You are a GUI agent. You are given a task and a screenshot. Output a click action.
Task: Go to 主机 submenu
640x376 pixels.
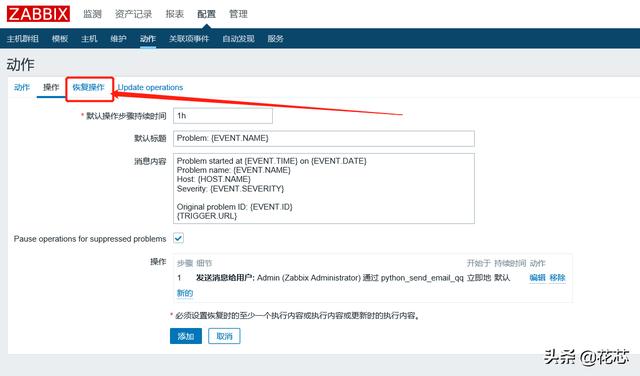(x=89, y=39)
